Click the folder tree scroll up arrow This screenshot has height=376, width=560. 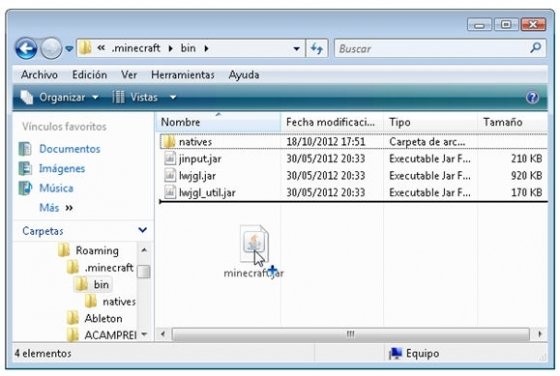144,250
